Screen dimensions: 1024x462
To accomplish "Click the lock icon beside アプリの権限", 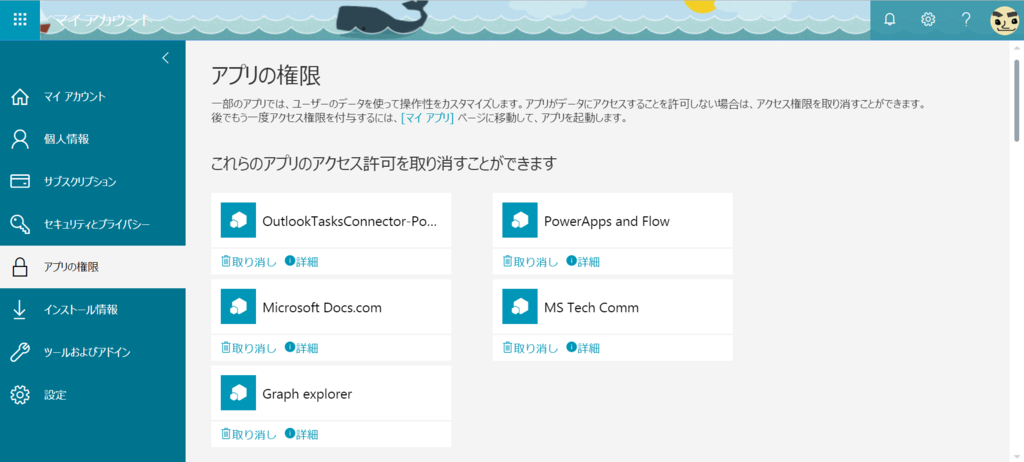I will click(20, 267).
